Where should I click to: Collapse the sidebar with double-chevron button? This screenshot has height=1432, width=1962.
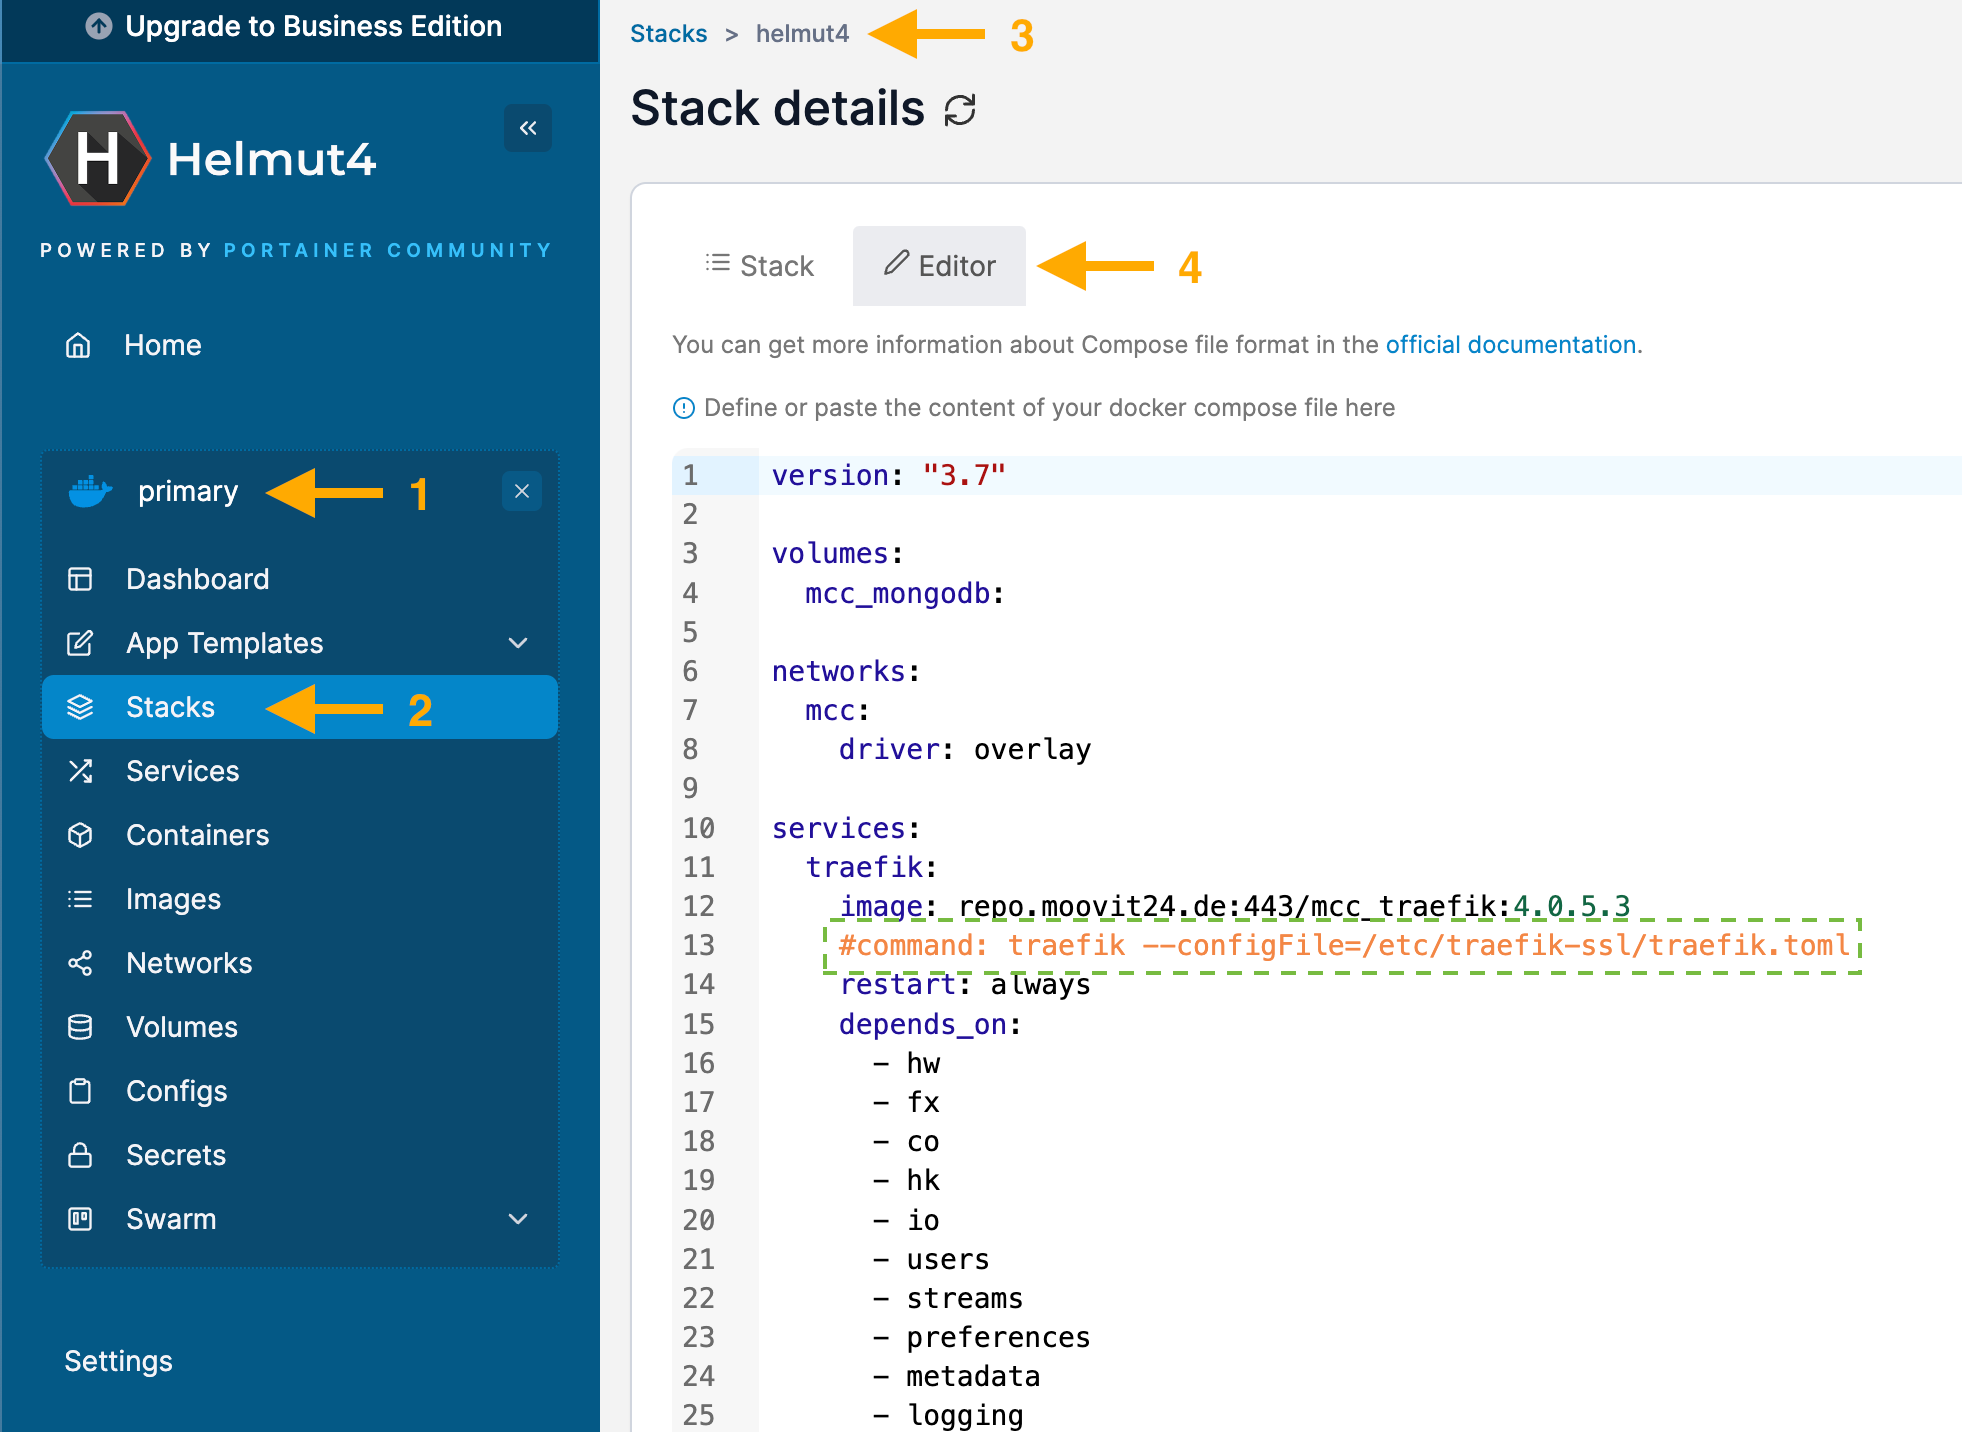click(x=528, y=128)
